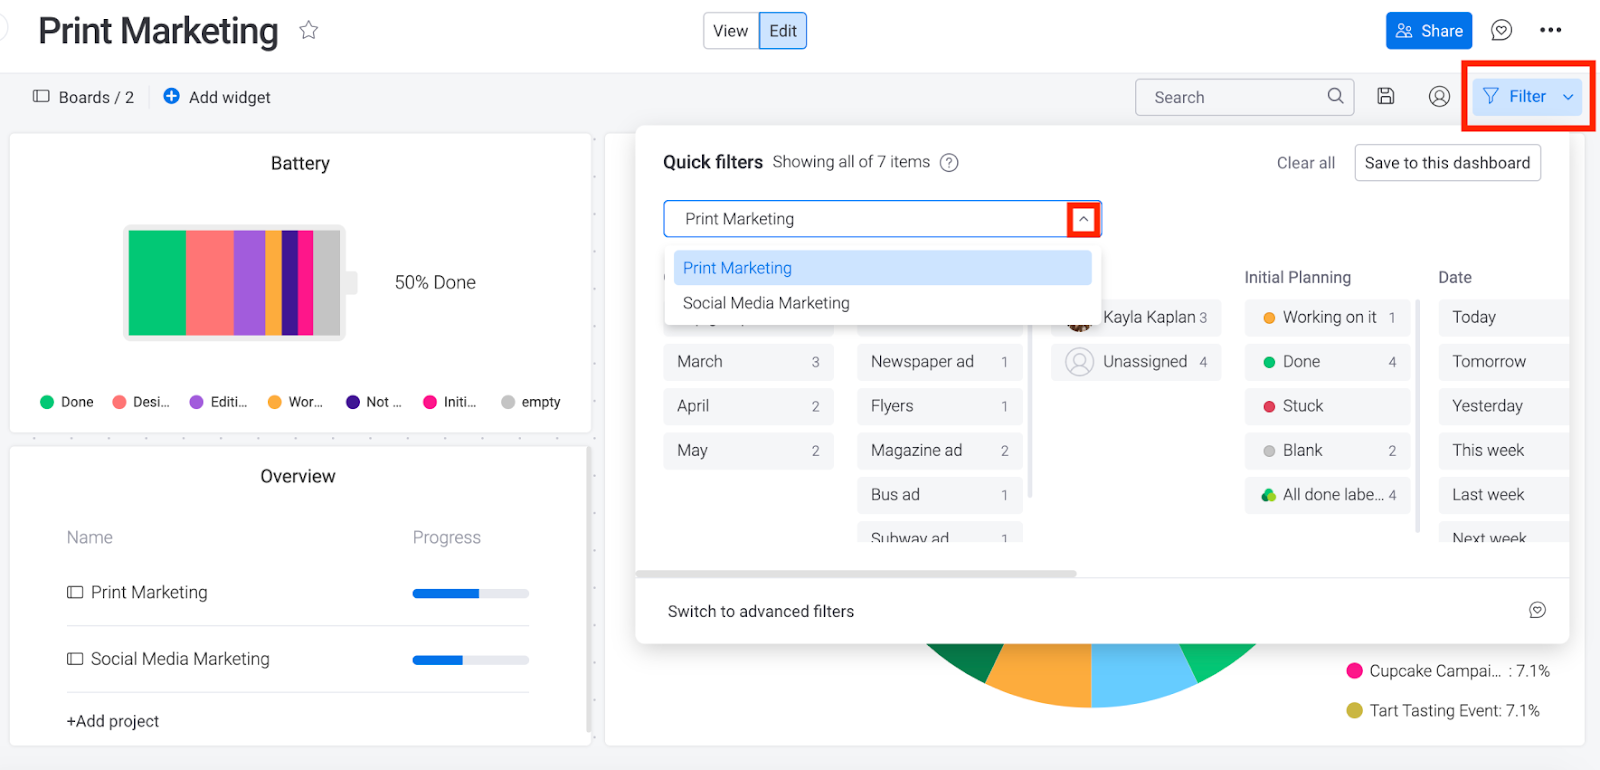The image size is (1600, 770).
Task: Select the This week date filter
Action: (x=1504, y=451)
